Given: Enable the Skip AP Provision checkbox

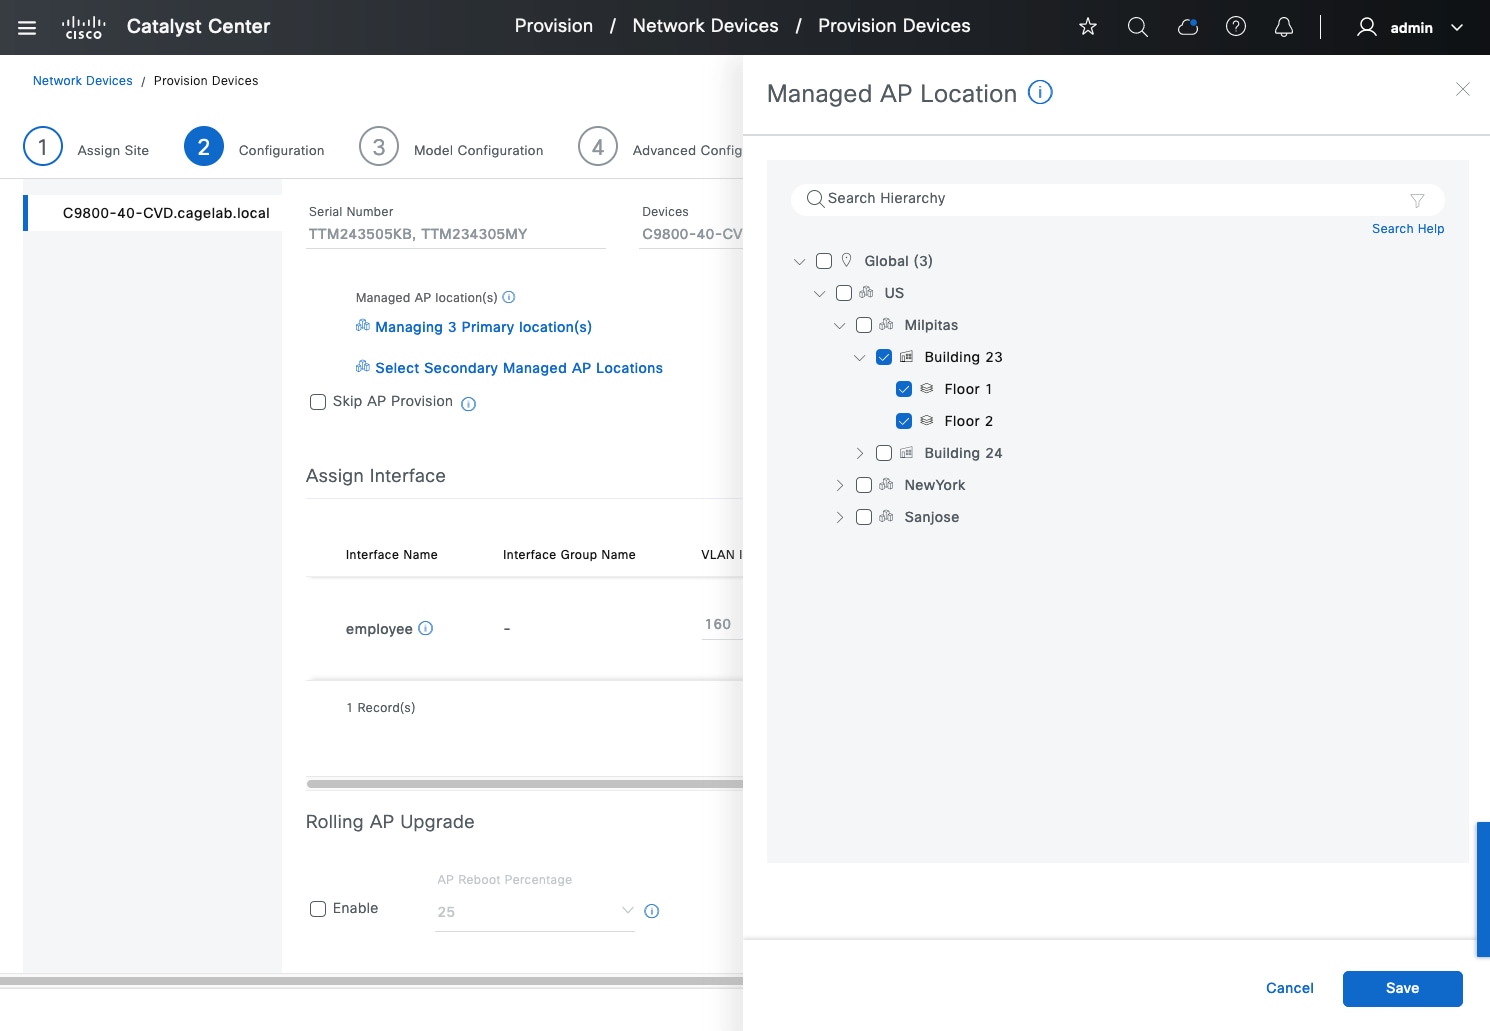Looking at the screenshot, I should [x=318, y=402].
